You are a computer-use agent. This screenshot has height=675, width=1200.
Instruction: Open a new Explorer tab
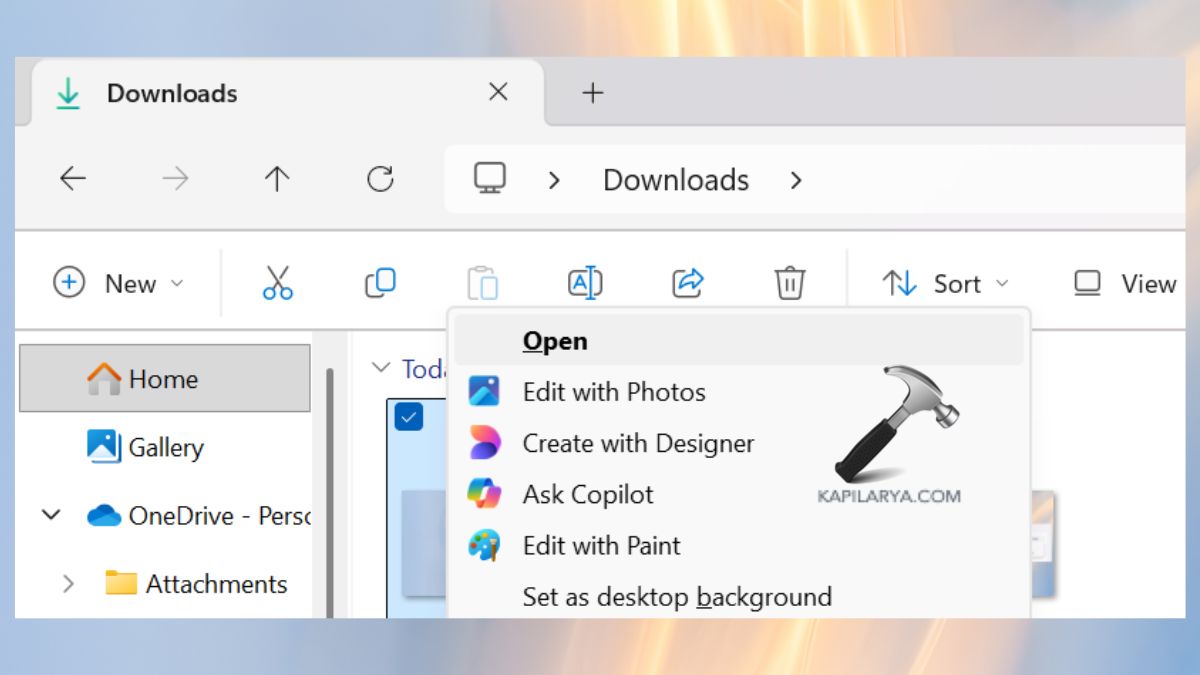click(593, 92)
